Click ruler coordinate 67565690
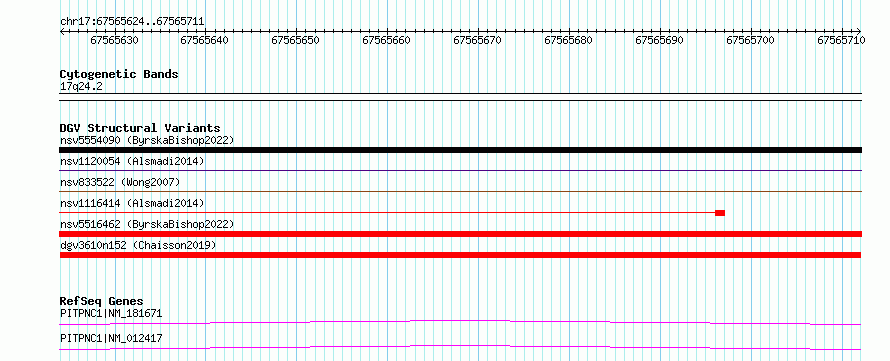Viewport: 890px width, 361px height. click(660, 40)
